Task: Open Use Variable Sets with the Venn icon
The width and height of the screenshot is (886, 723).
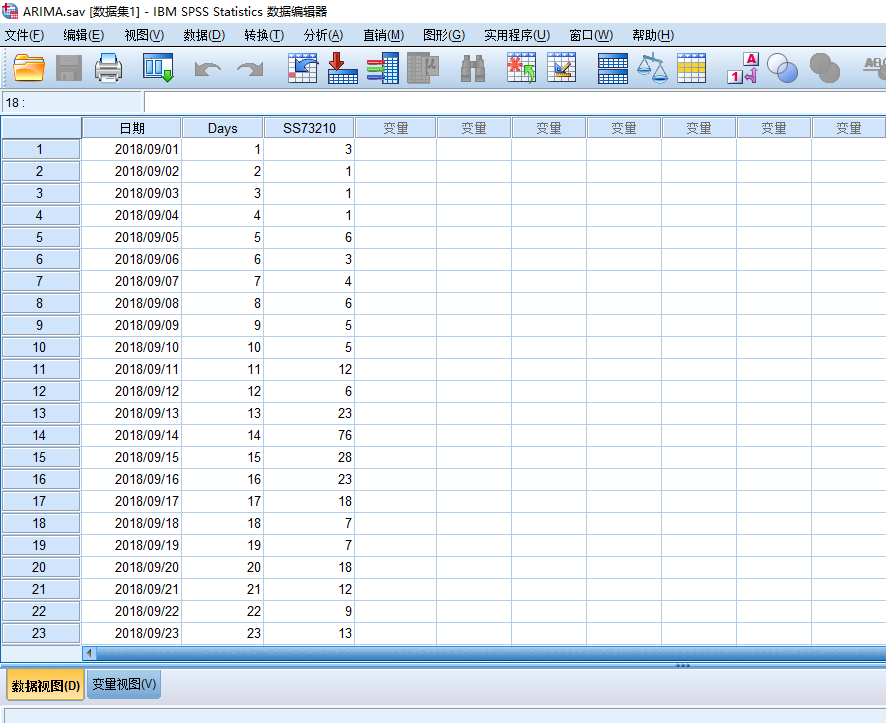Action: 782,68
